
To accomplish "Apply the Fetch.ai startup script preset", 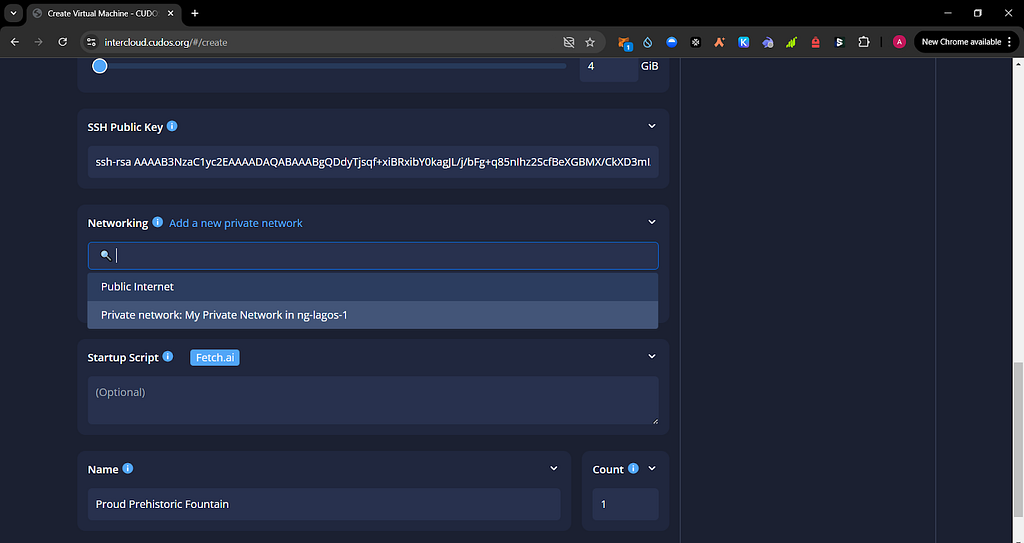I will pyautogui.click(x=215, y=357).
